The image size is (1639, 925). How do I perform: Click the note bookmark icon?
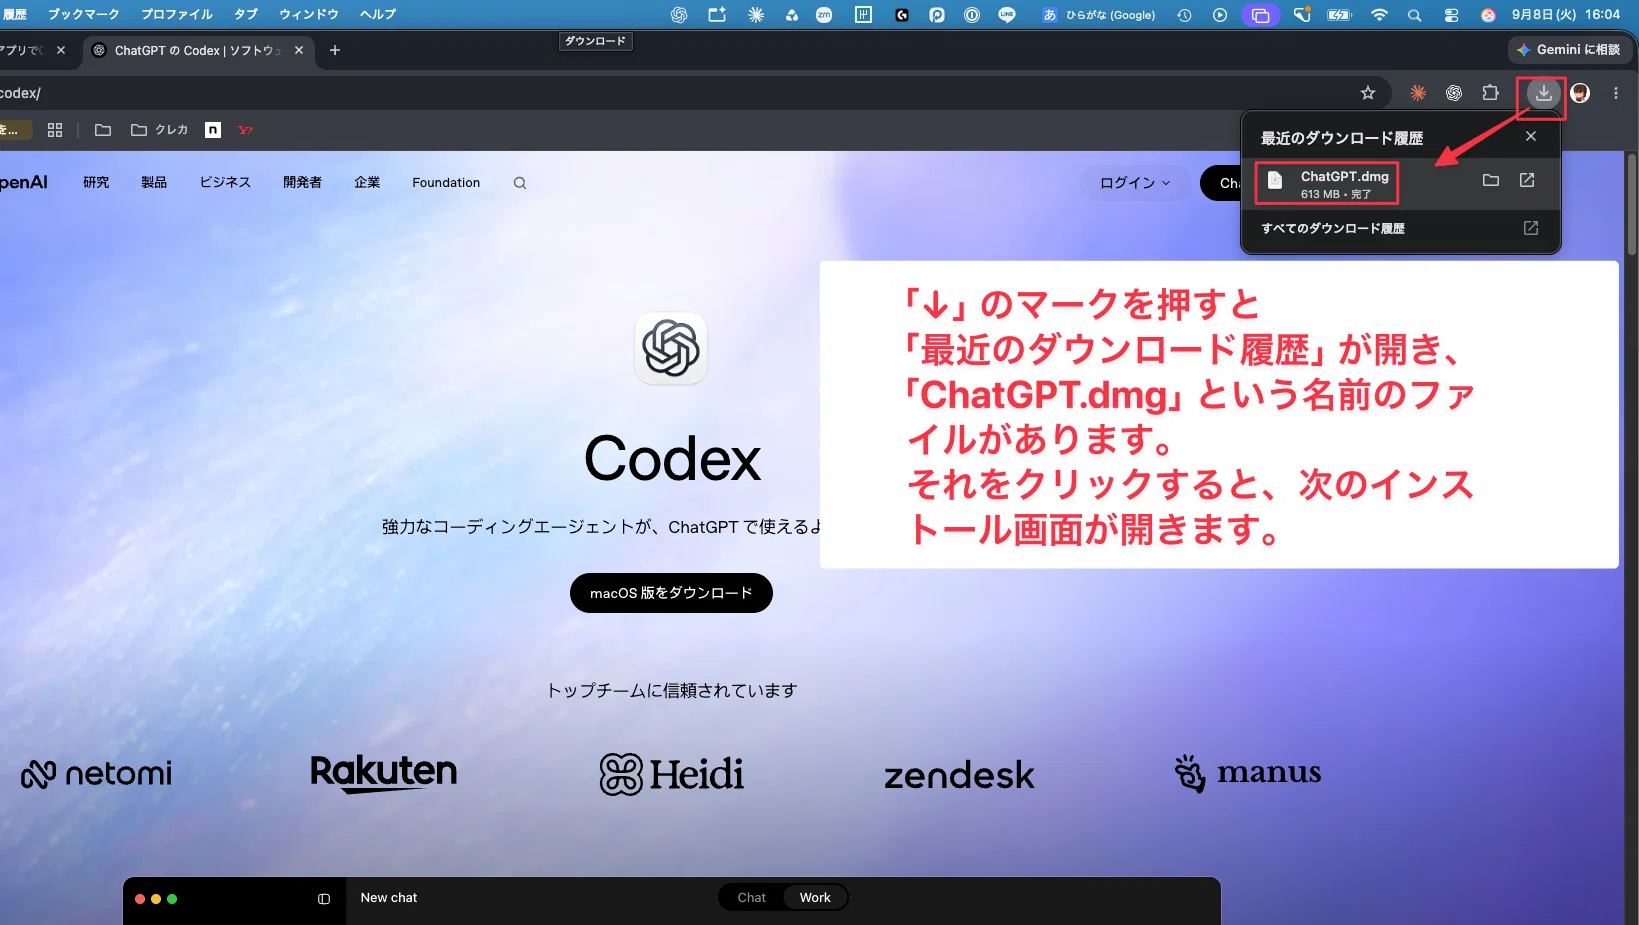pos(213,130)
